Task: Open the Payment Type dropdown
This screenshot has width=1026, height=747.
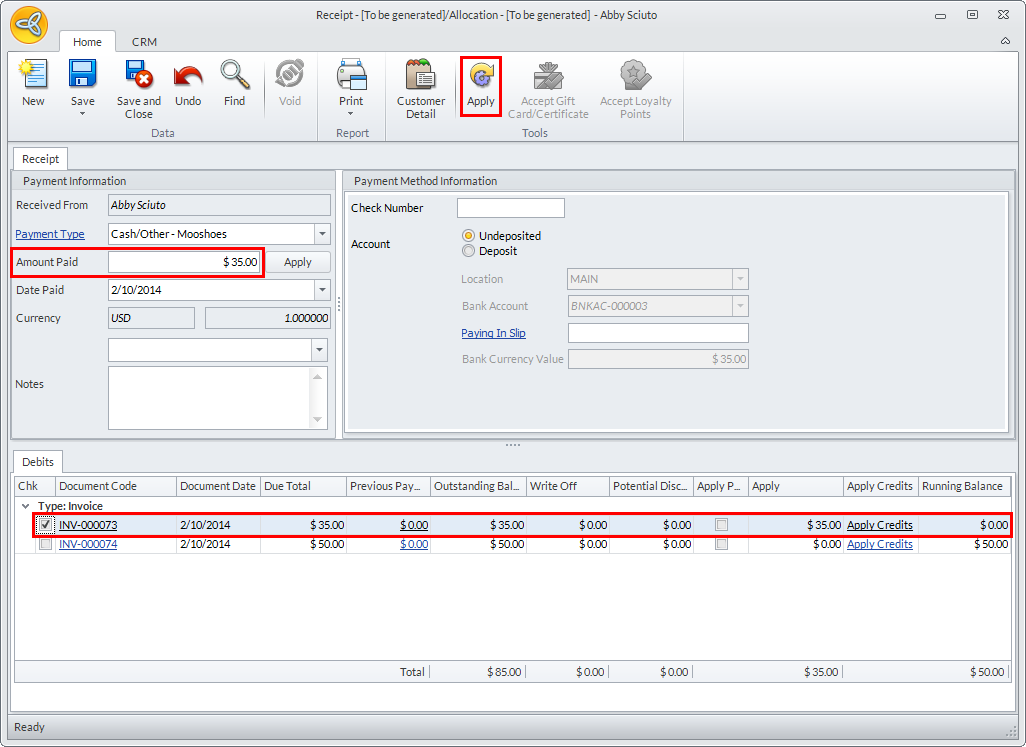Action: click(322, 234)
